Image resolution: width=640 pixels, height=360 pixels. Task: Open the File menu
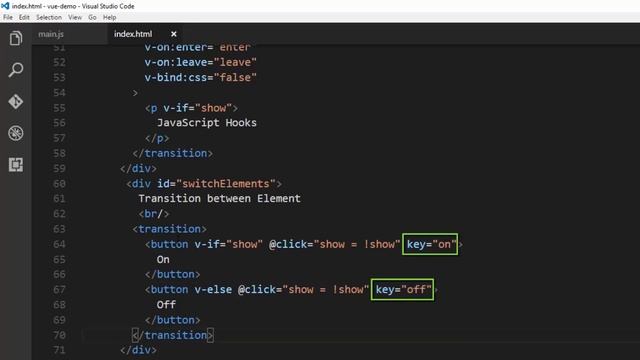(8, 17)
